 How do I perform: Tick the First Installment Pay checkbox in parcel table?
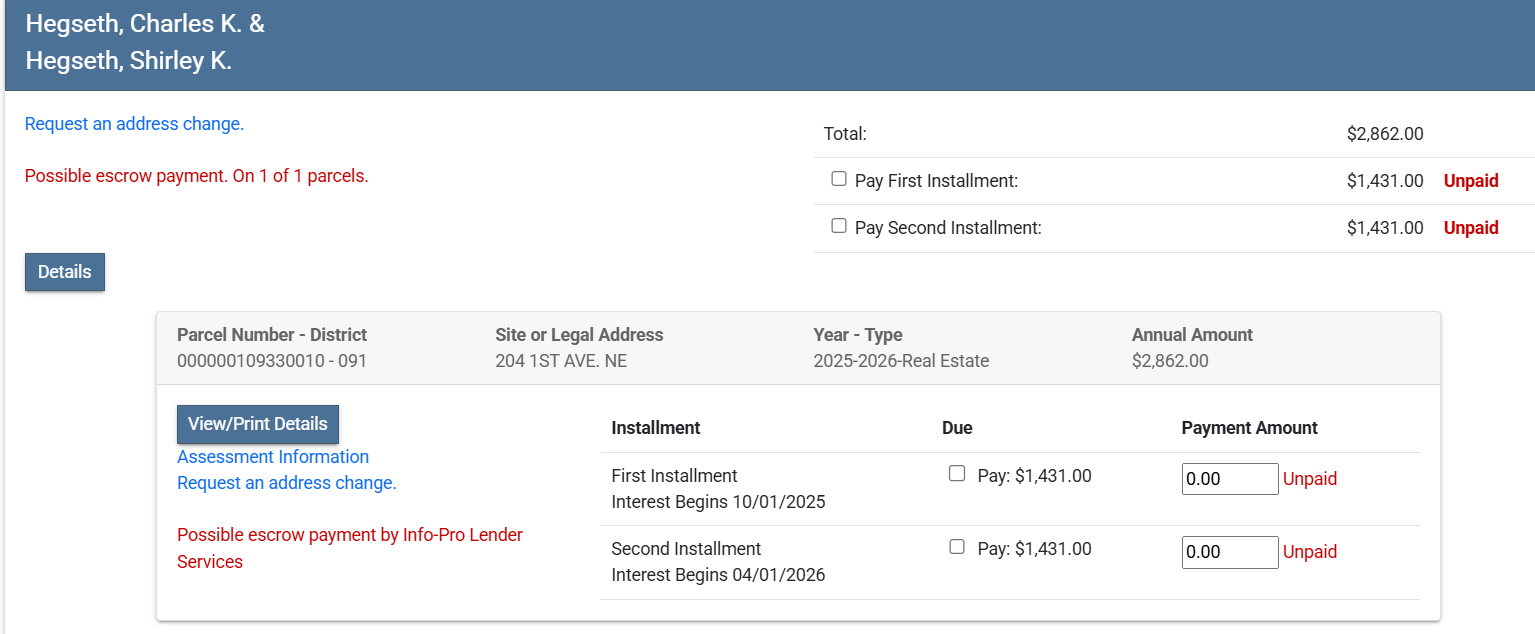(957, 474)
